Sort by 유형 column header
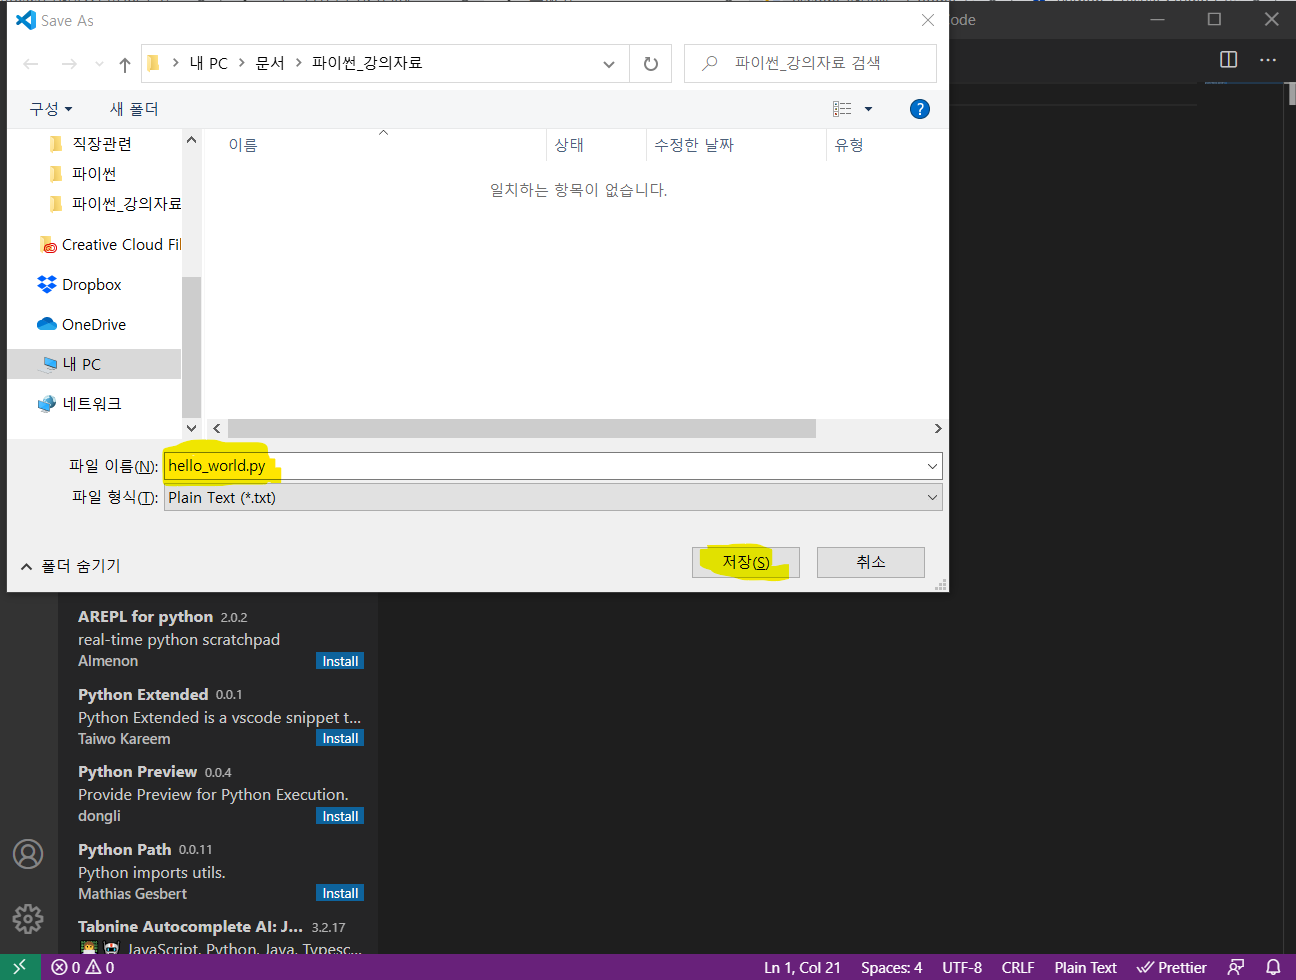 click(x=849, y=145)
